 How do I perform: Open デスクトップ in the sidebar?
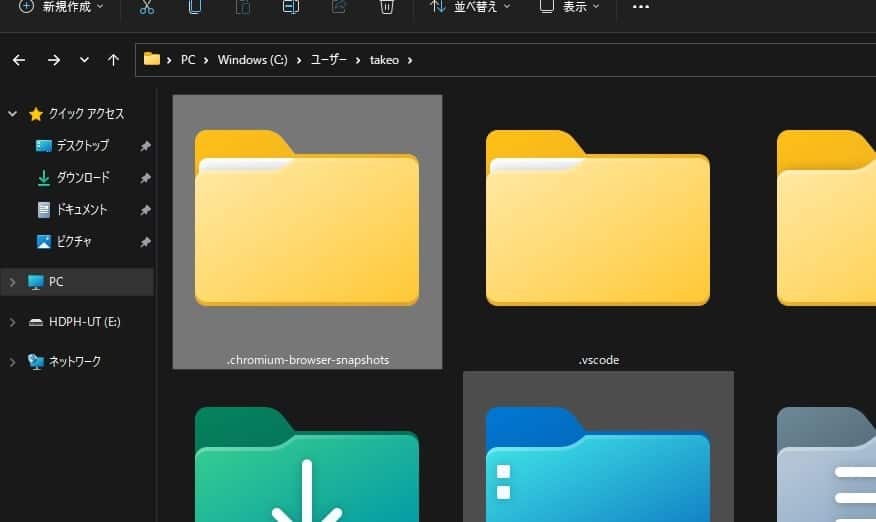83,145
